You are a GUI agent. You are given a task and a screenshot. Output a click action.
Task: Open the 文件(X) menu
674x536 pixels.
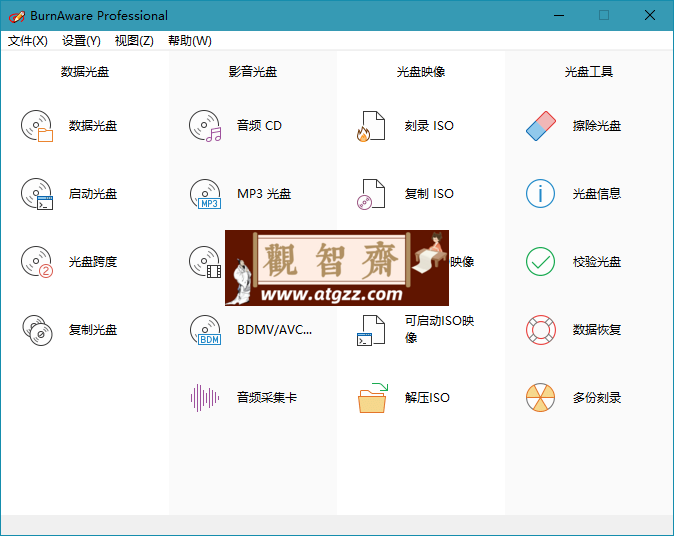coord(28,41)
